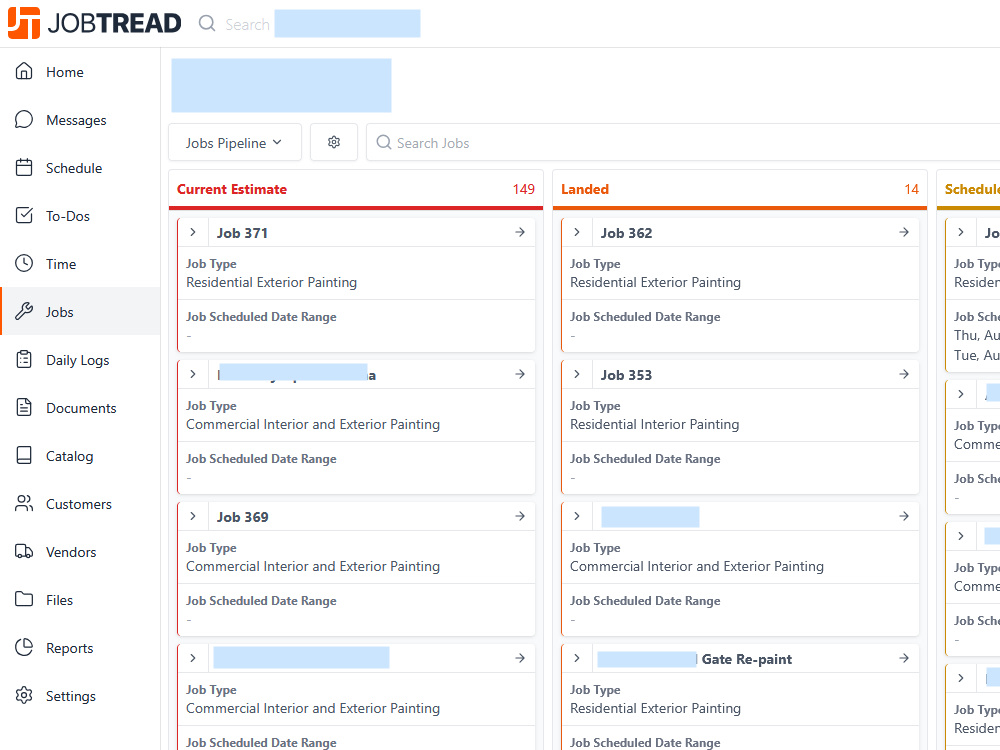Image resolution: width=1000 pixels, height=750 pixels.
Task: Click the Documents page icon
Action: click(24, 408)
